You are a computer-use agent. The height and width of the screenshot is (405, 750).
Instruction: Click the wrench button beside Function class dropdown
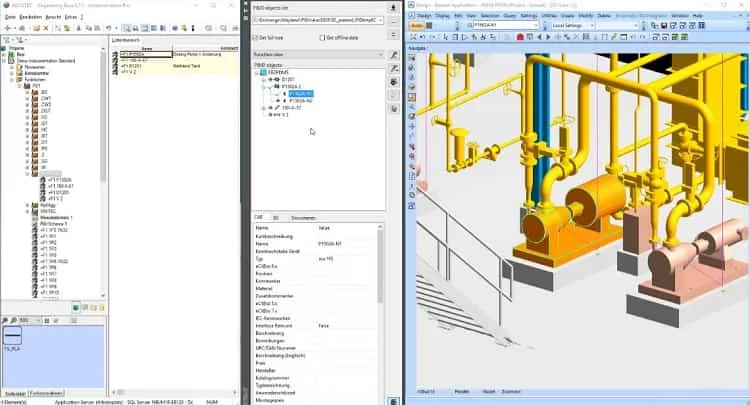click(394, 55)
